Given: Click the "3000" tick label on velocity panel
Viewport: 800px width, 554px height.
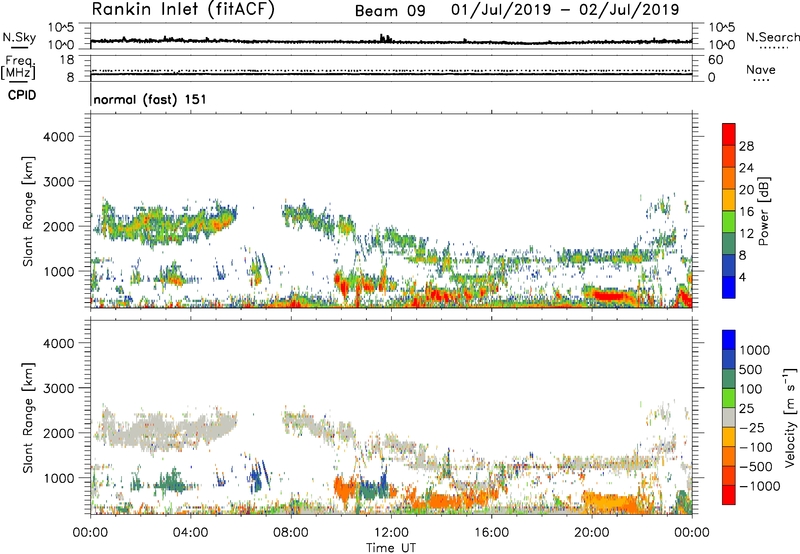Looking at the screenshot, I should 58,388.
